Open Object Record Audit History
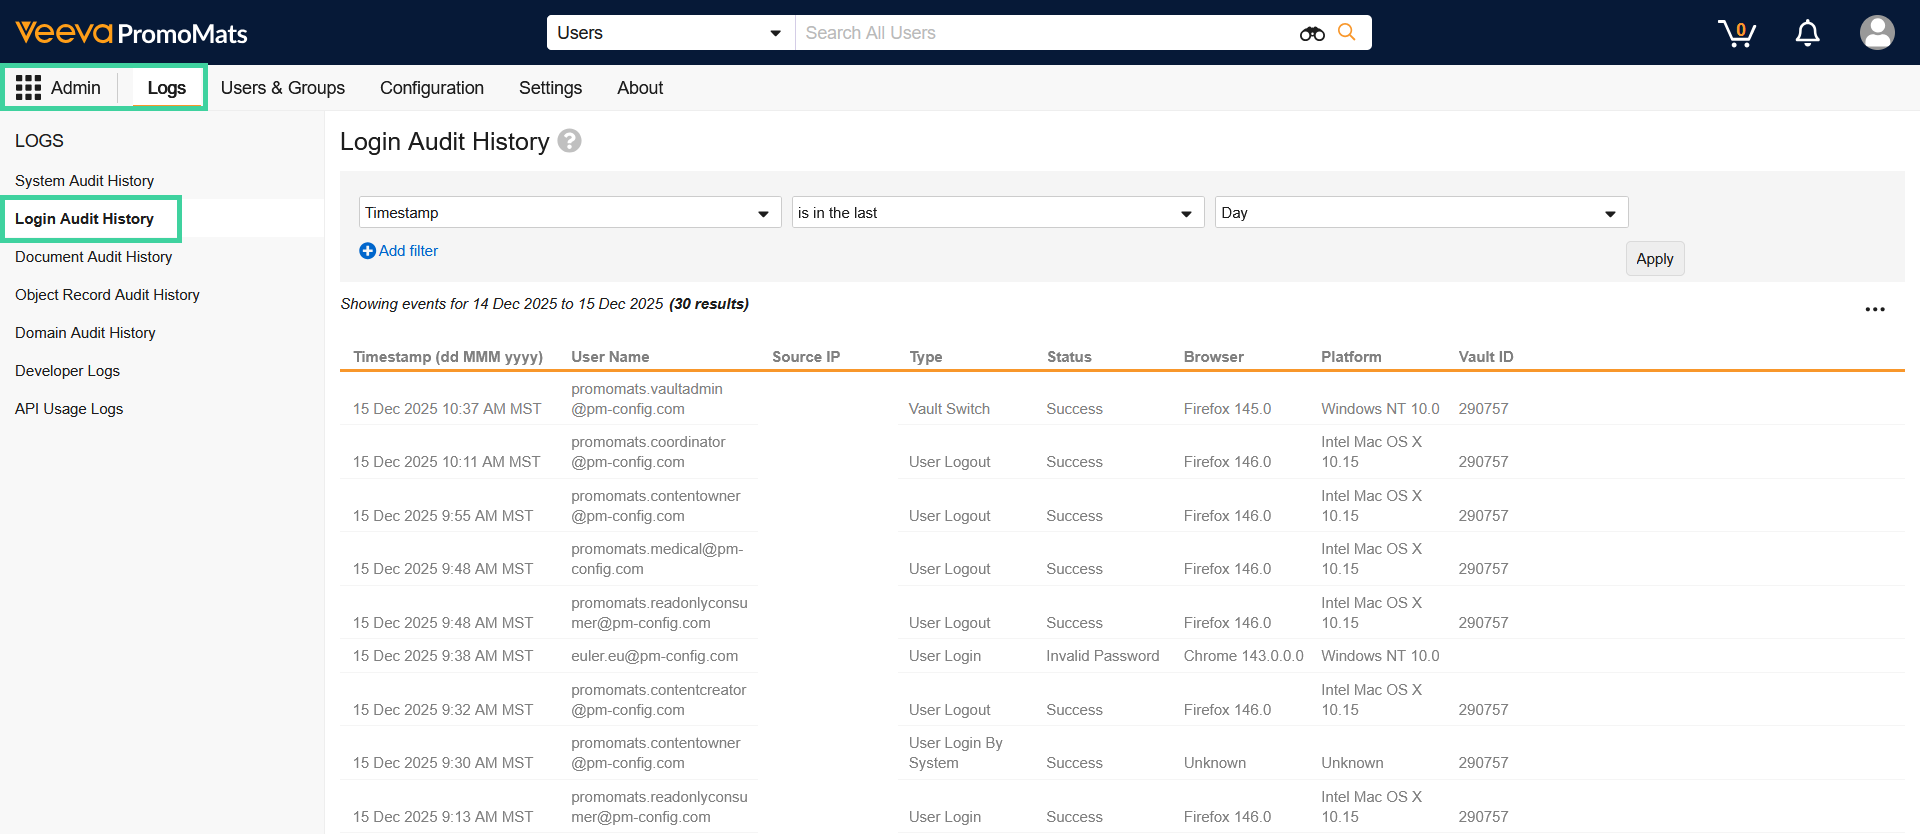Viewport: 1920px width, 834px height. (107, 295)
